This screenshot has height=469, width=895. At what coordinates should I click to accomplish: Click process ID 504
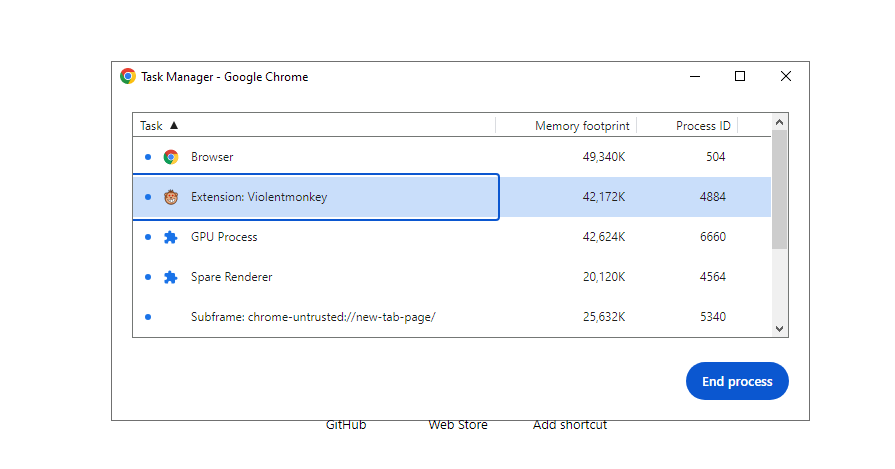tap(715, 157)
